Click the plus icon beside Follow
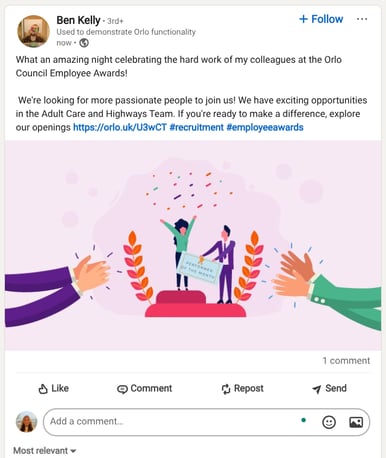The height and width of the screenshot is (458, 386). coord(303,19)
